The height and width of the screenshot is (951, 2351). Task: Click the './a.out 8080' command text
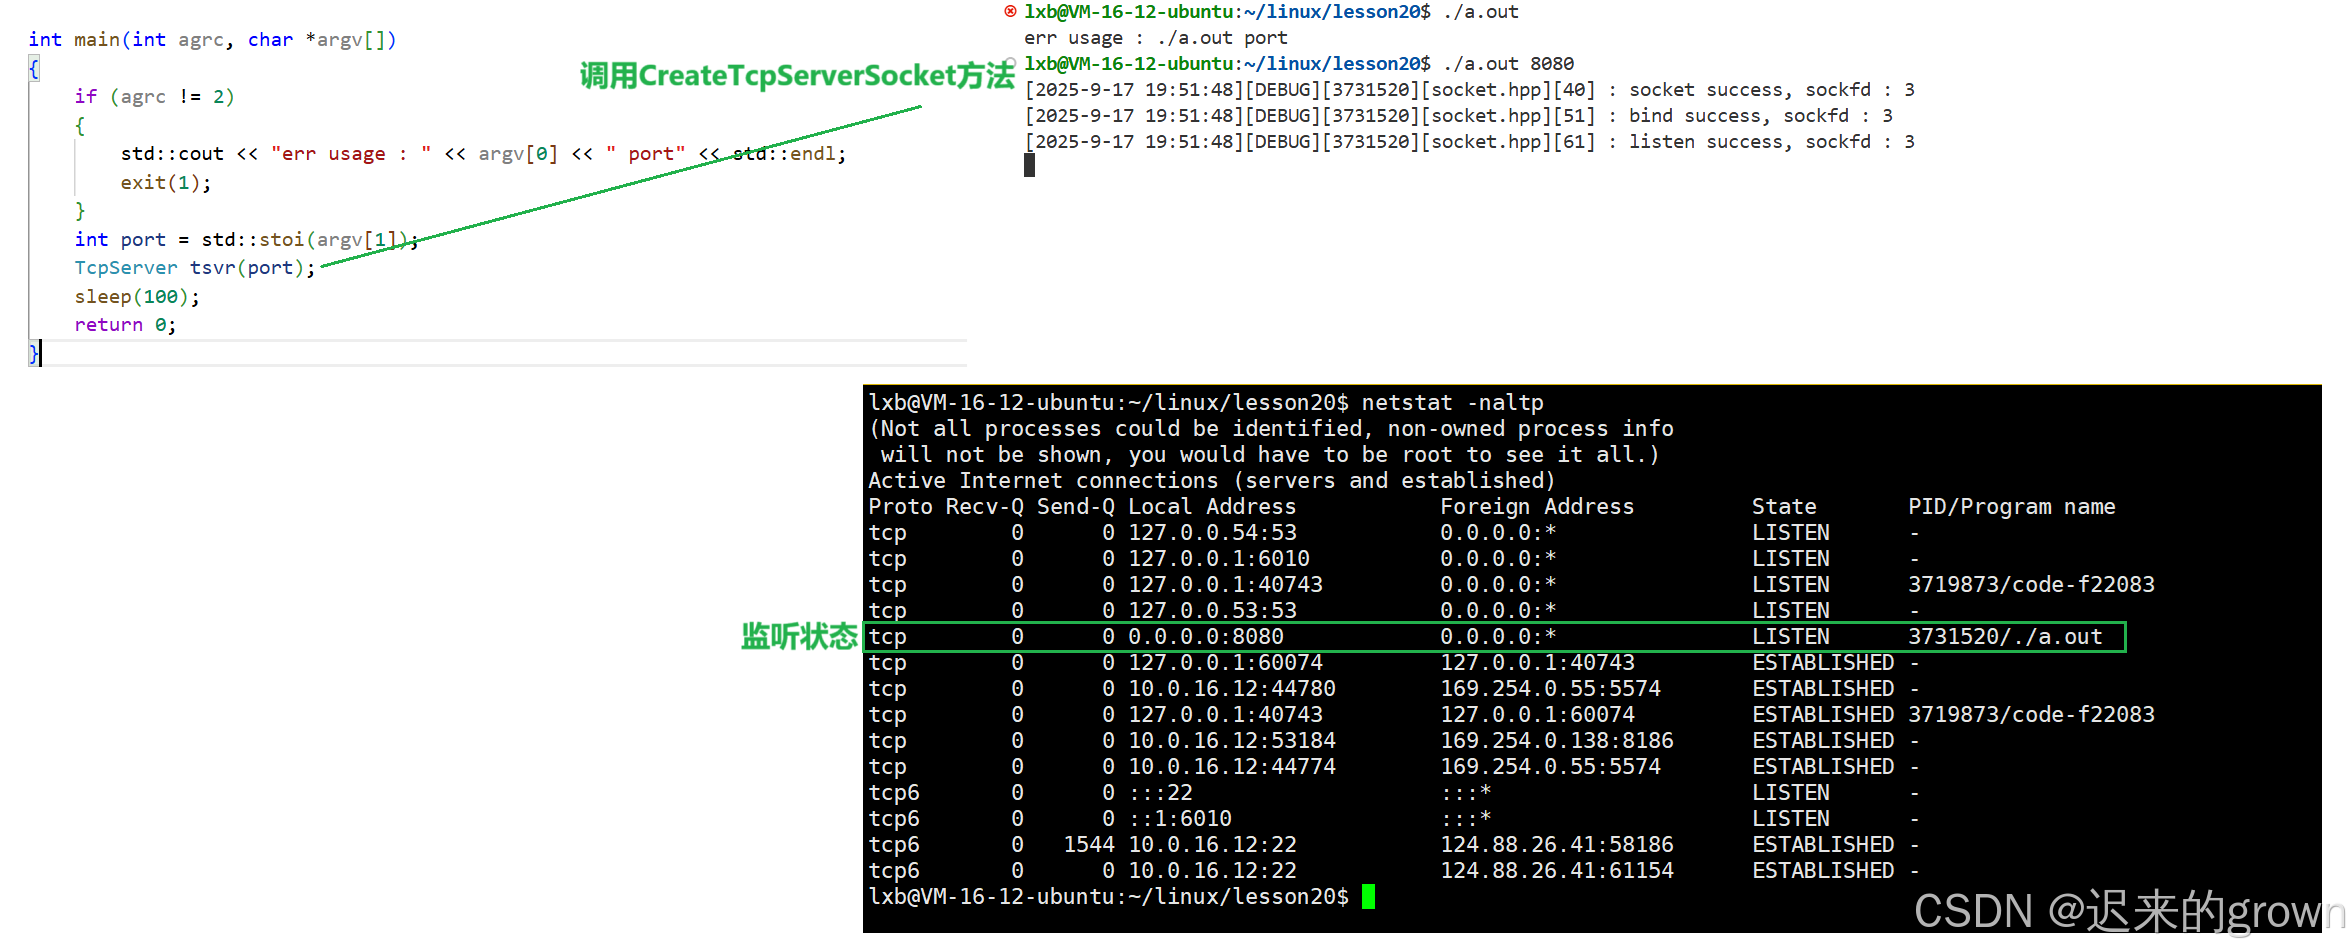(1509, 64)
